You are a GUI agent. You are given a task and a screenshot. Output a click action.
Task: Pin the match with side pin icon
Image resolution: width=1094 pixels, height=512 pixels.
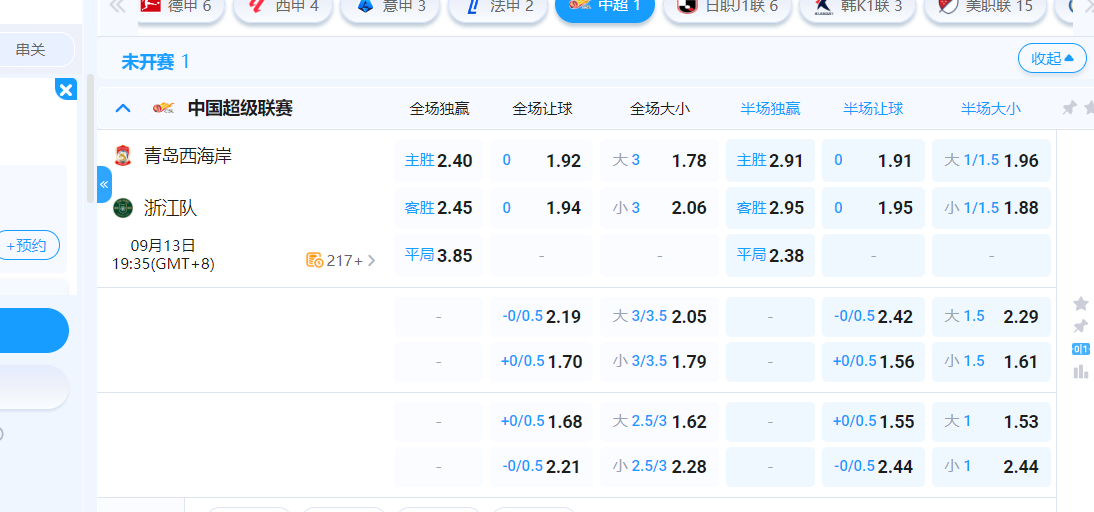pyautogui.click(x=1081, y=326)
